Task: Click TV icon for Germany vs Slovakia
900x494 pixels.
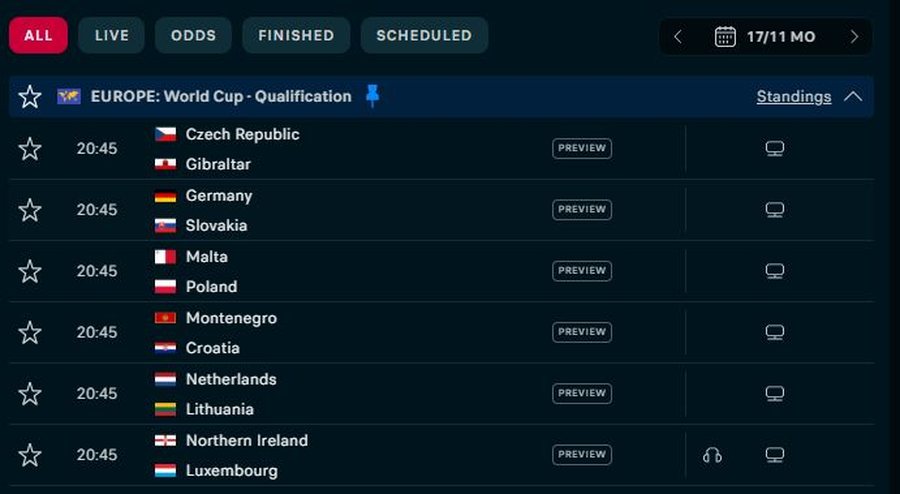Action: tap(774, 210)
